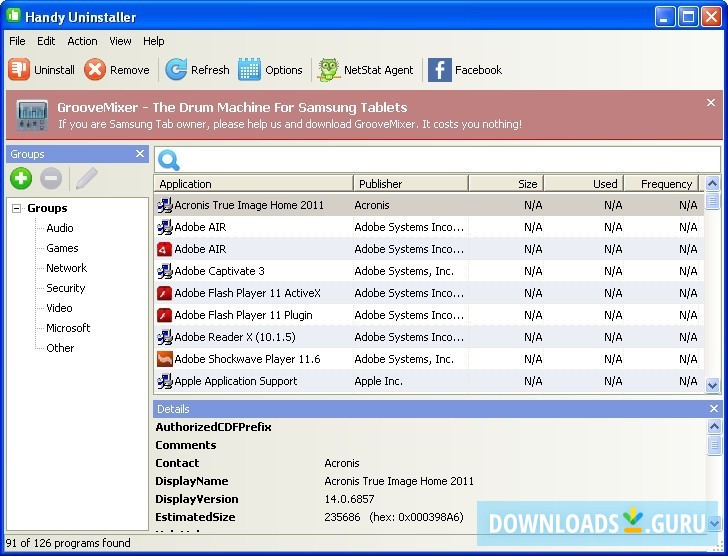Add a new group with green plus

pyautogui.click(x=21, y=179)
